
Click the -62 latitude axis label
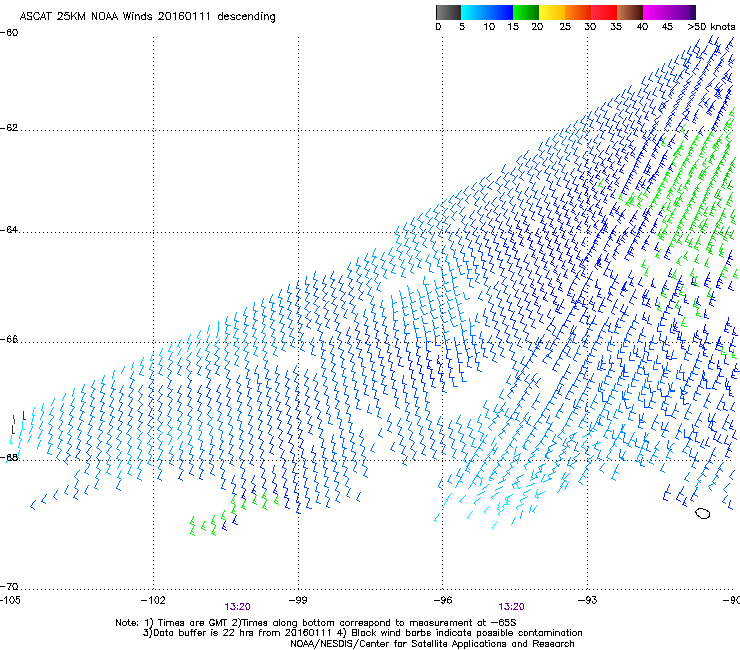[x=9, y=128]
